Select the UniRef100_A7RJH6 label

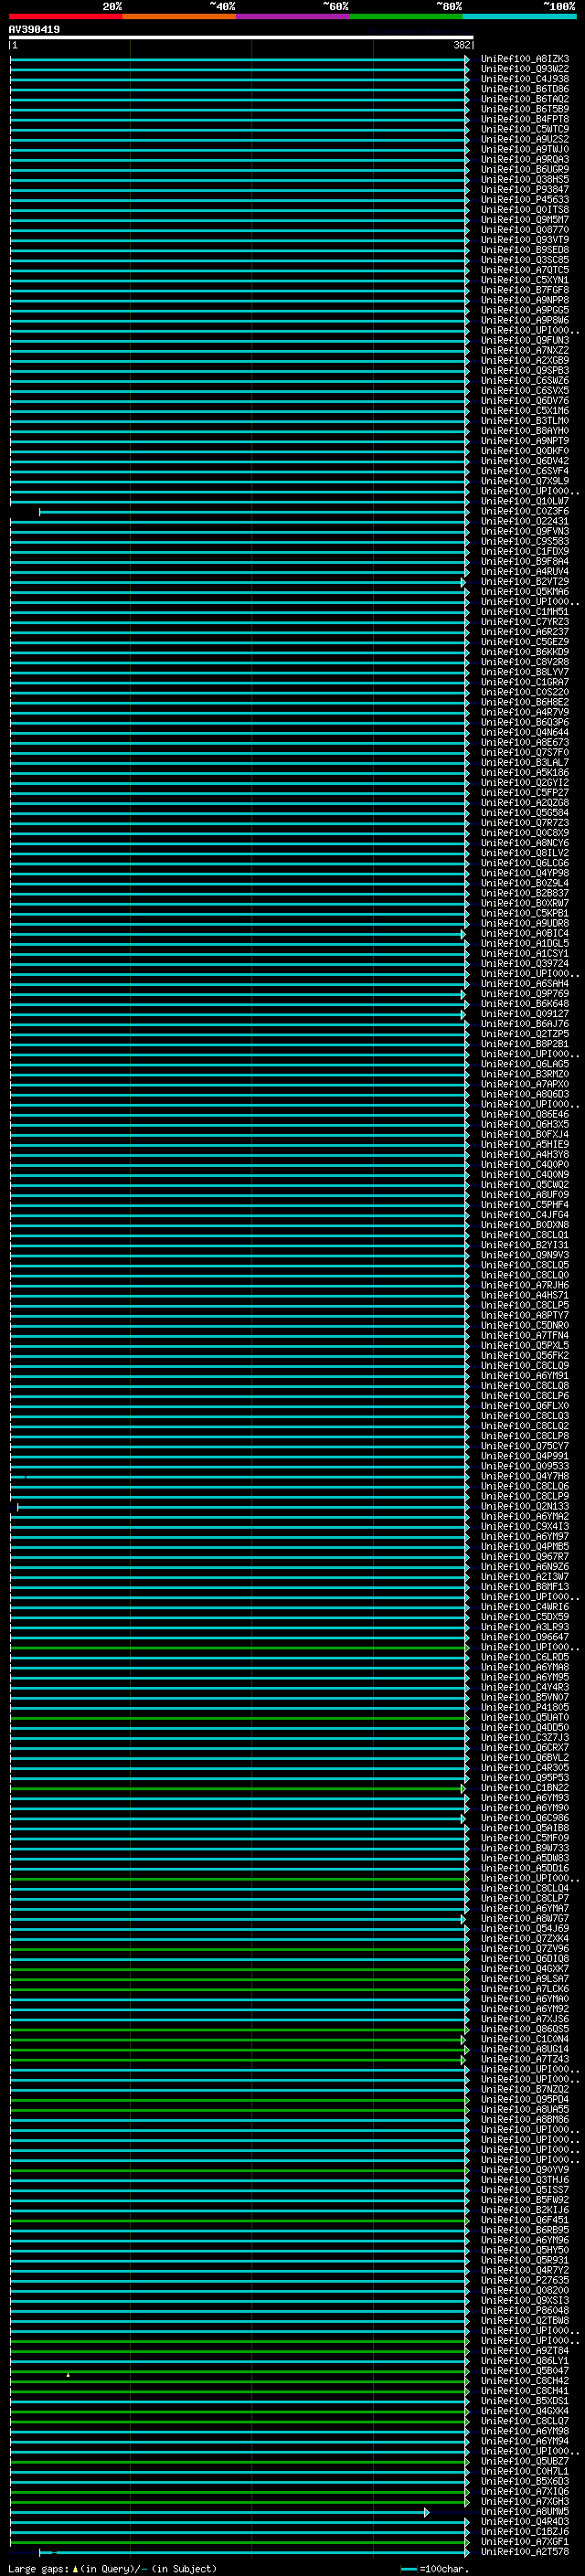525,1285
